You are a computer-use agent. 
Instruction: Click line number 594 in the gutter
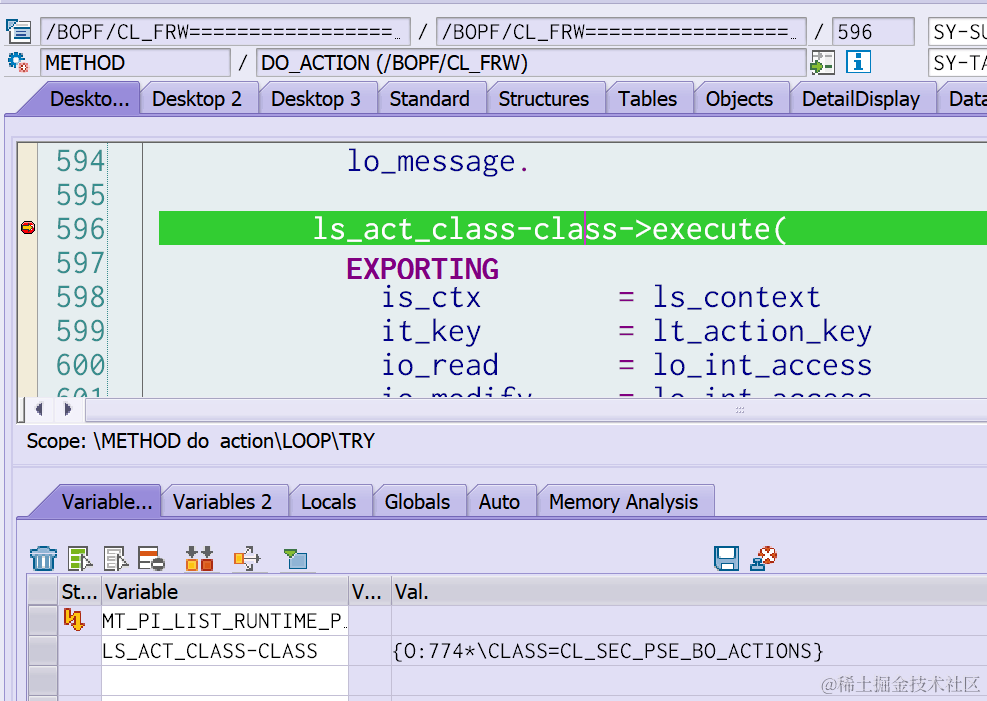80,161
